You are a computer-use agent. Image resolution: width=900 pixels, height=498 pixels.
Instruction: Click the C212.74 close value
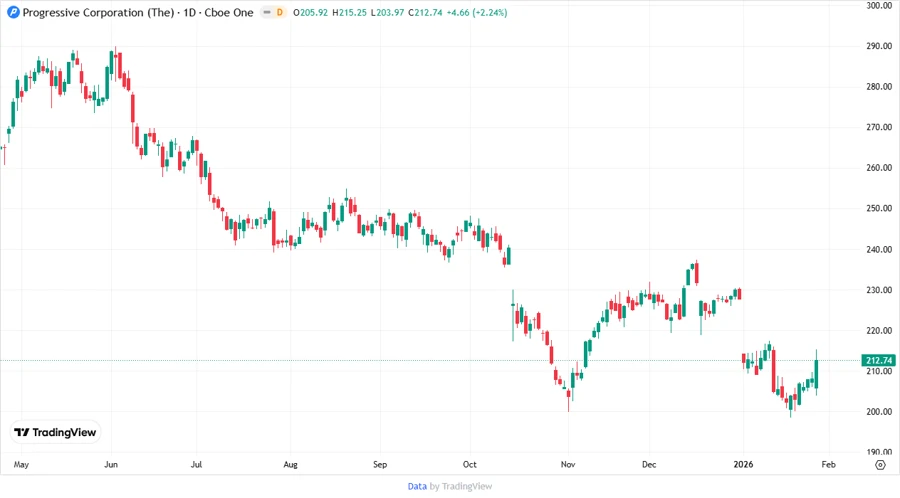point(425,13)
